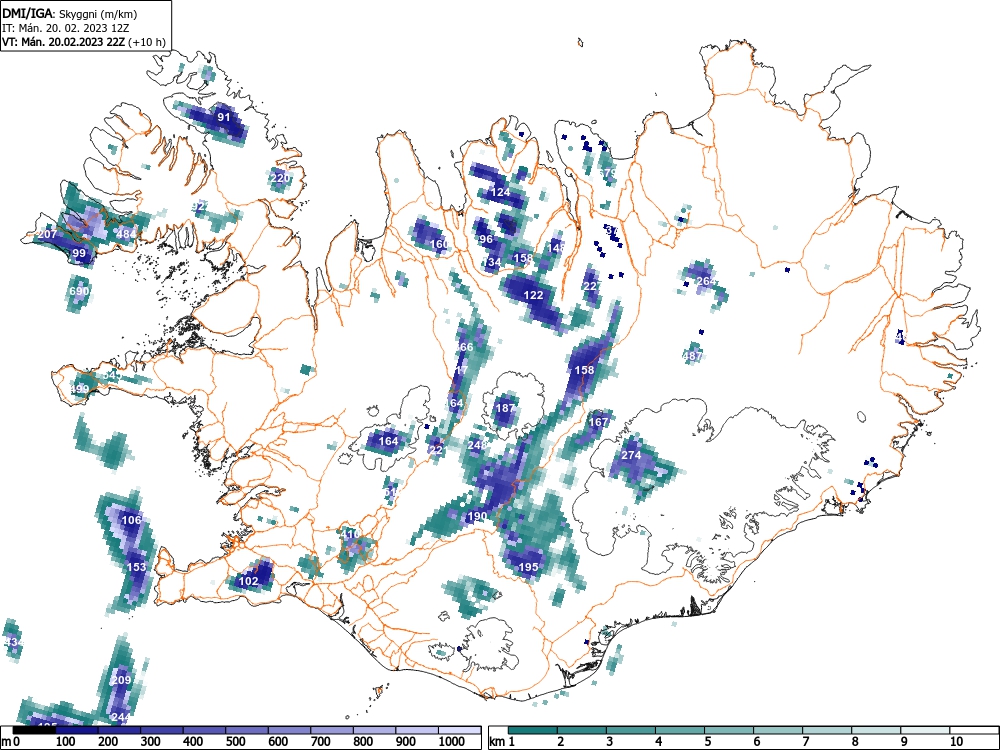Click the "244" value near bottom edge
This screenshot has width=1000, height=750.
tap(121, 717)
